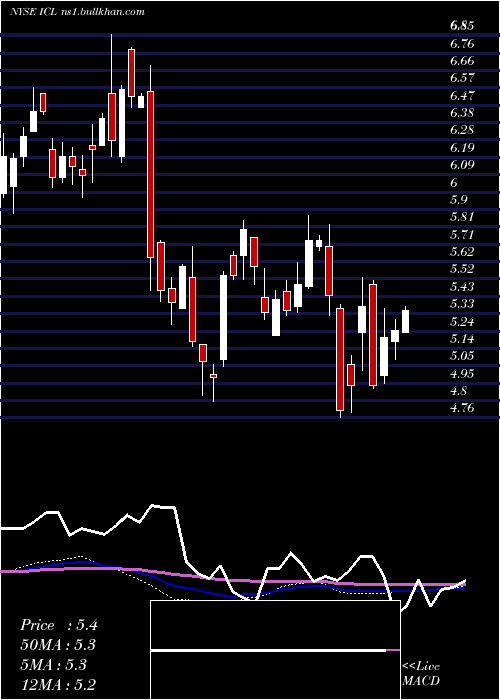Click the 4.76 price axis label
The height and width of the screenshot is (700, 500).
coord(462,408)
